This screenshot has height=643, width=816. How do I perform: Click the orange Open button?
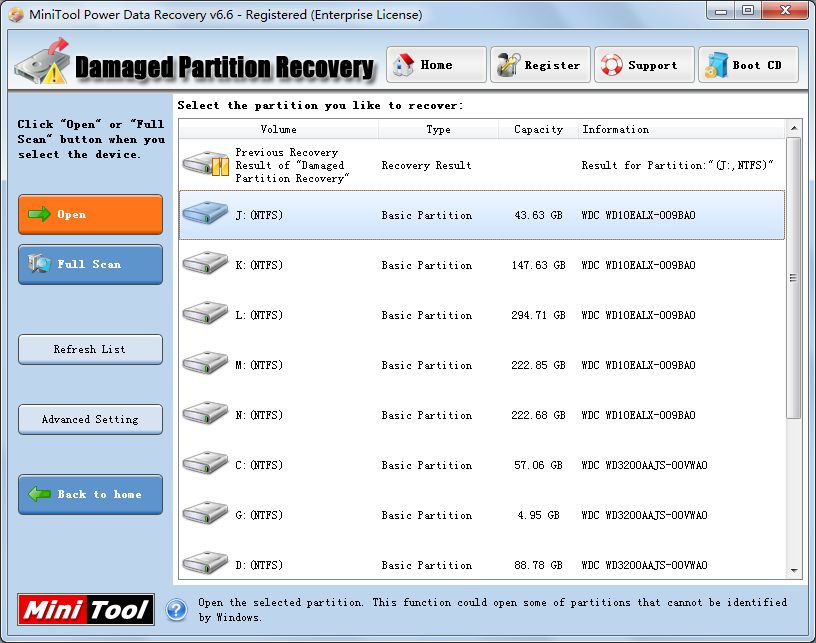(x=91, y=214)
